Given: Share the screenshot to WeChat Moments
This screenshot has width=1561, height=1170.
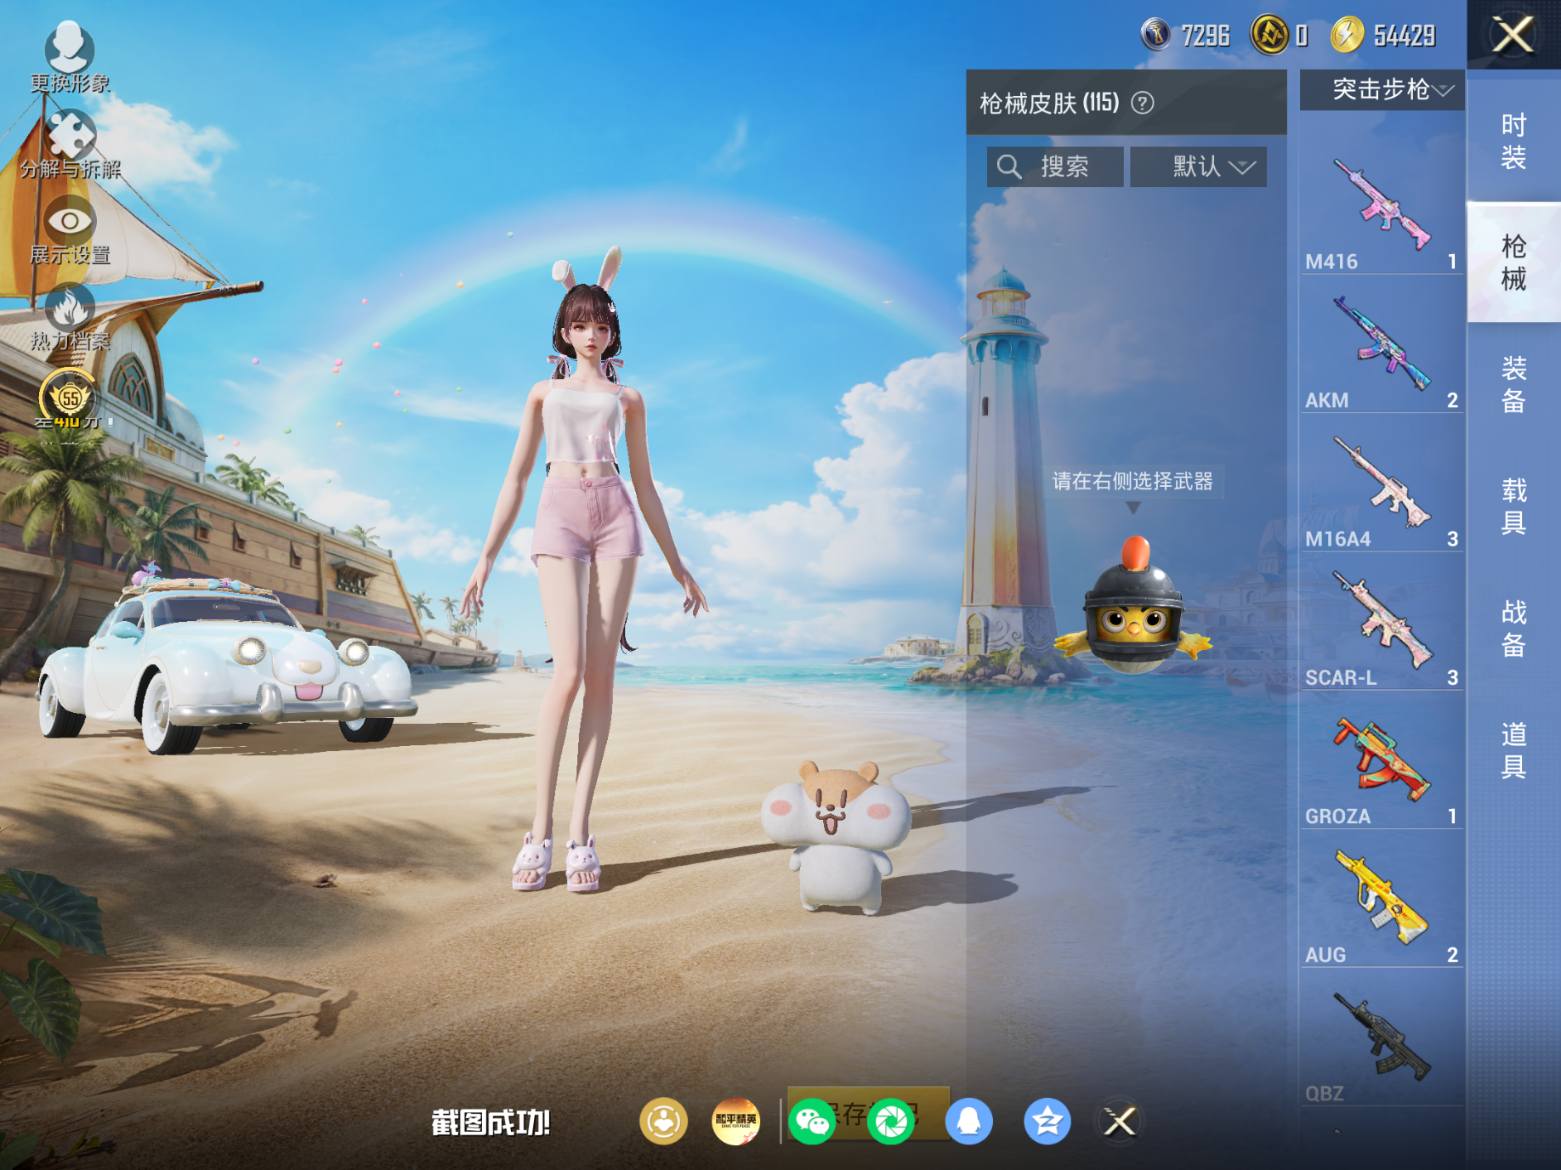Looking at the screenshot, I should 891,1121.
